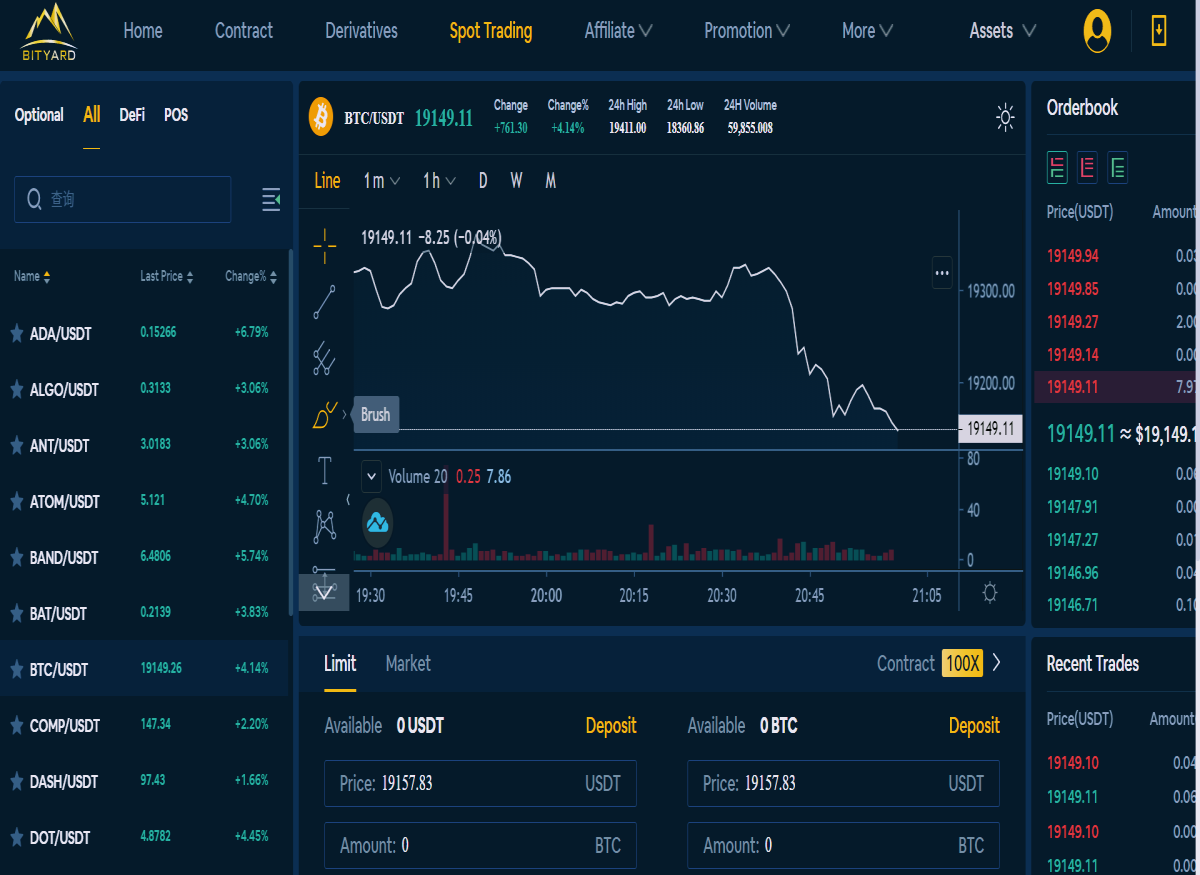Favorite BAND/USDT with its star

[x=16, y=557]
